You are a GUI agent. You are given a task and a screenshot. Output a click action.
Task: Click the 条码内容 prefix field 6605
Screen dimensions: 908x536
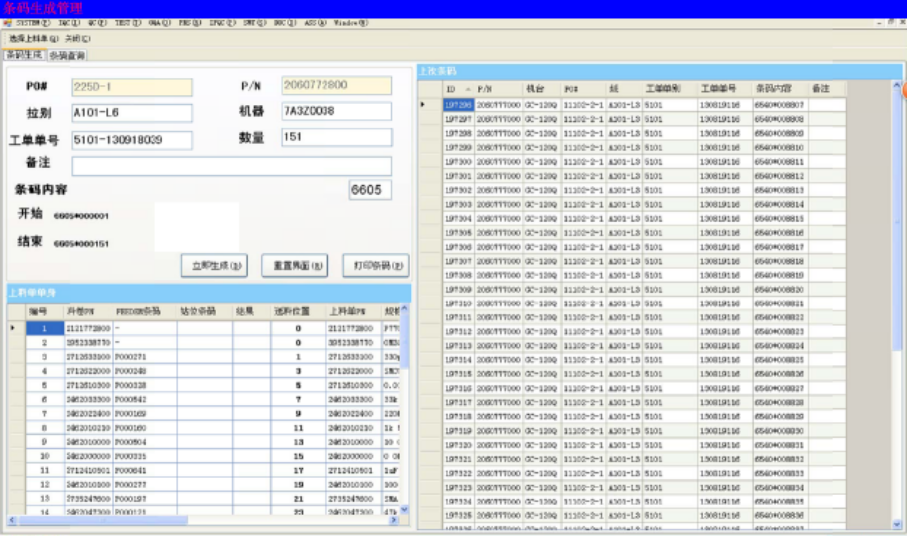click(370, 190)
